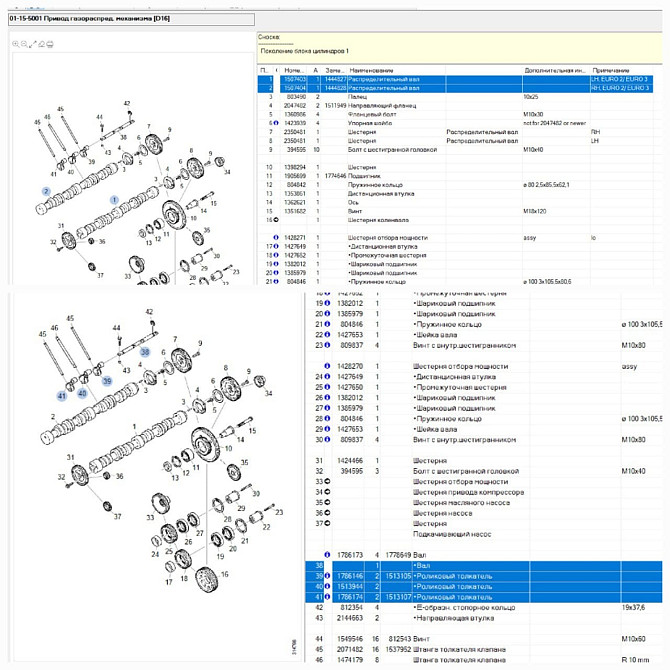Image resolution: width=670 pixels, height=670 pixels.
Task: Select row 32 part 394595 with quantity 3
Action: click(x=484, y=471)
